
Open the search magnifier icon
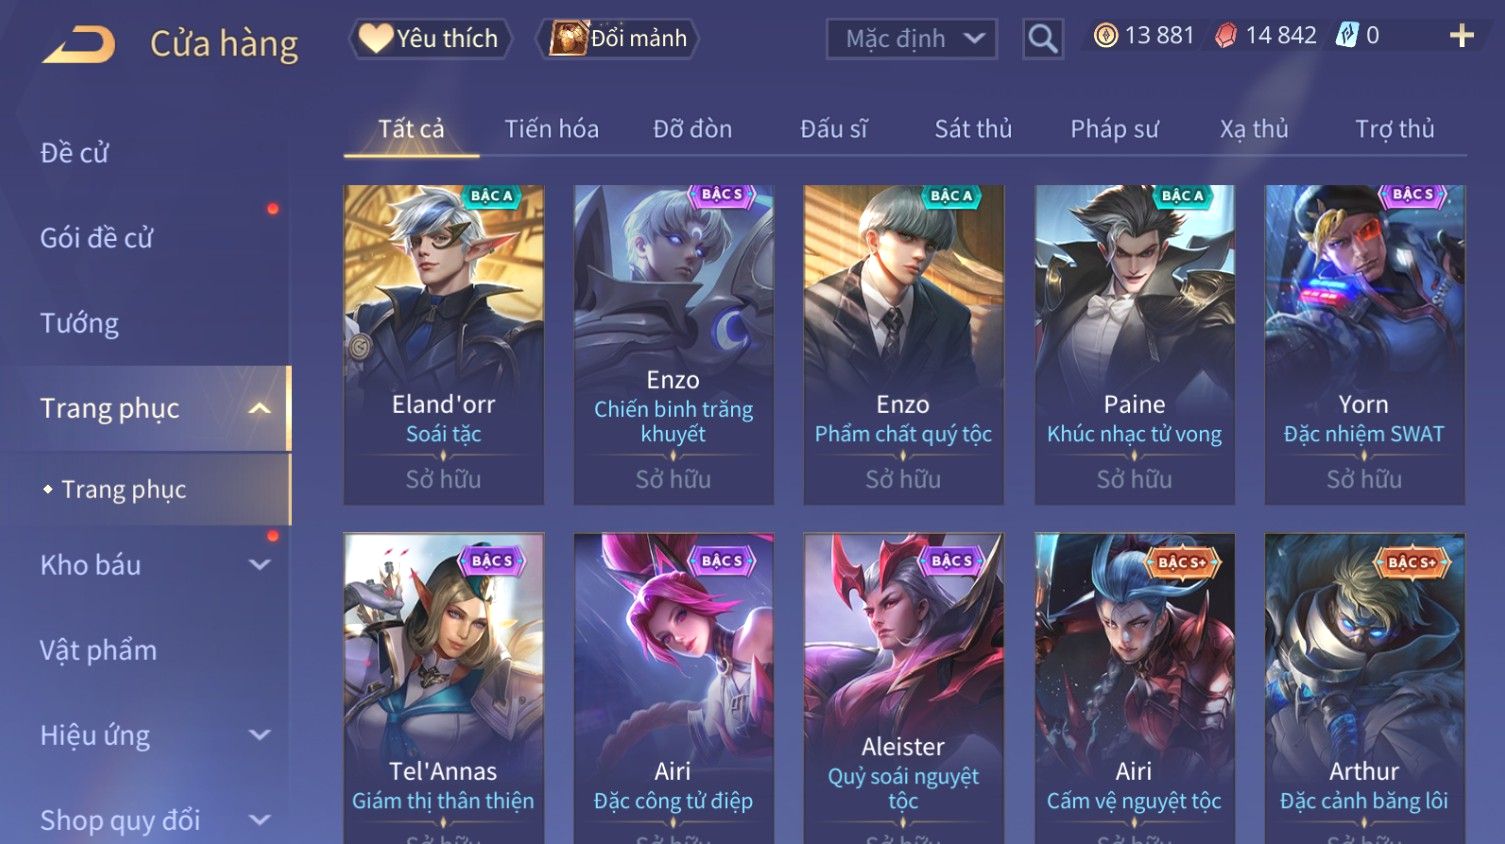(1043, 39)
